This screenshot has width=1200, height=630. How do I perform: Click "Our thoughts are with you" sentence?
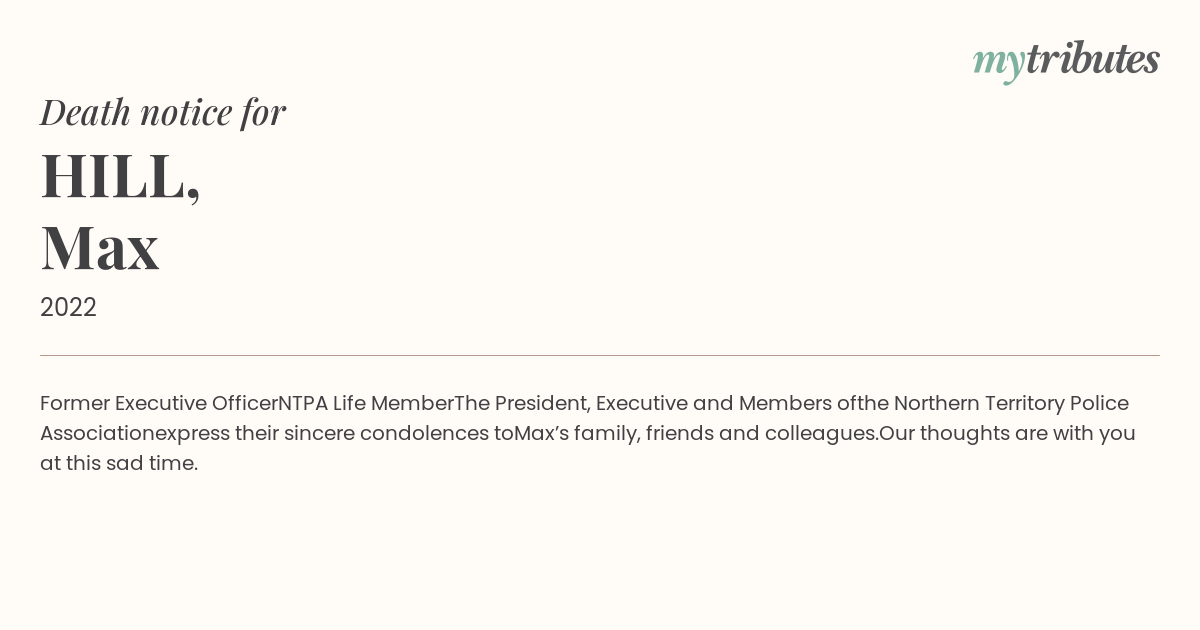pos(1007,434)
